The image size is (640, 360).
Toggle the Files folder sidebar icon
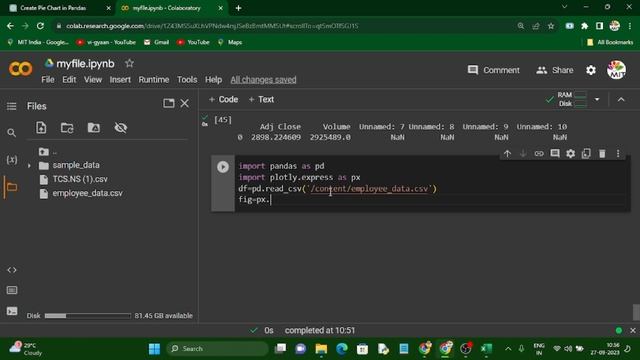[x=11, y=187]
